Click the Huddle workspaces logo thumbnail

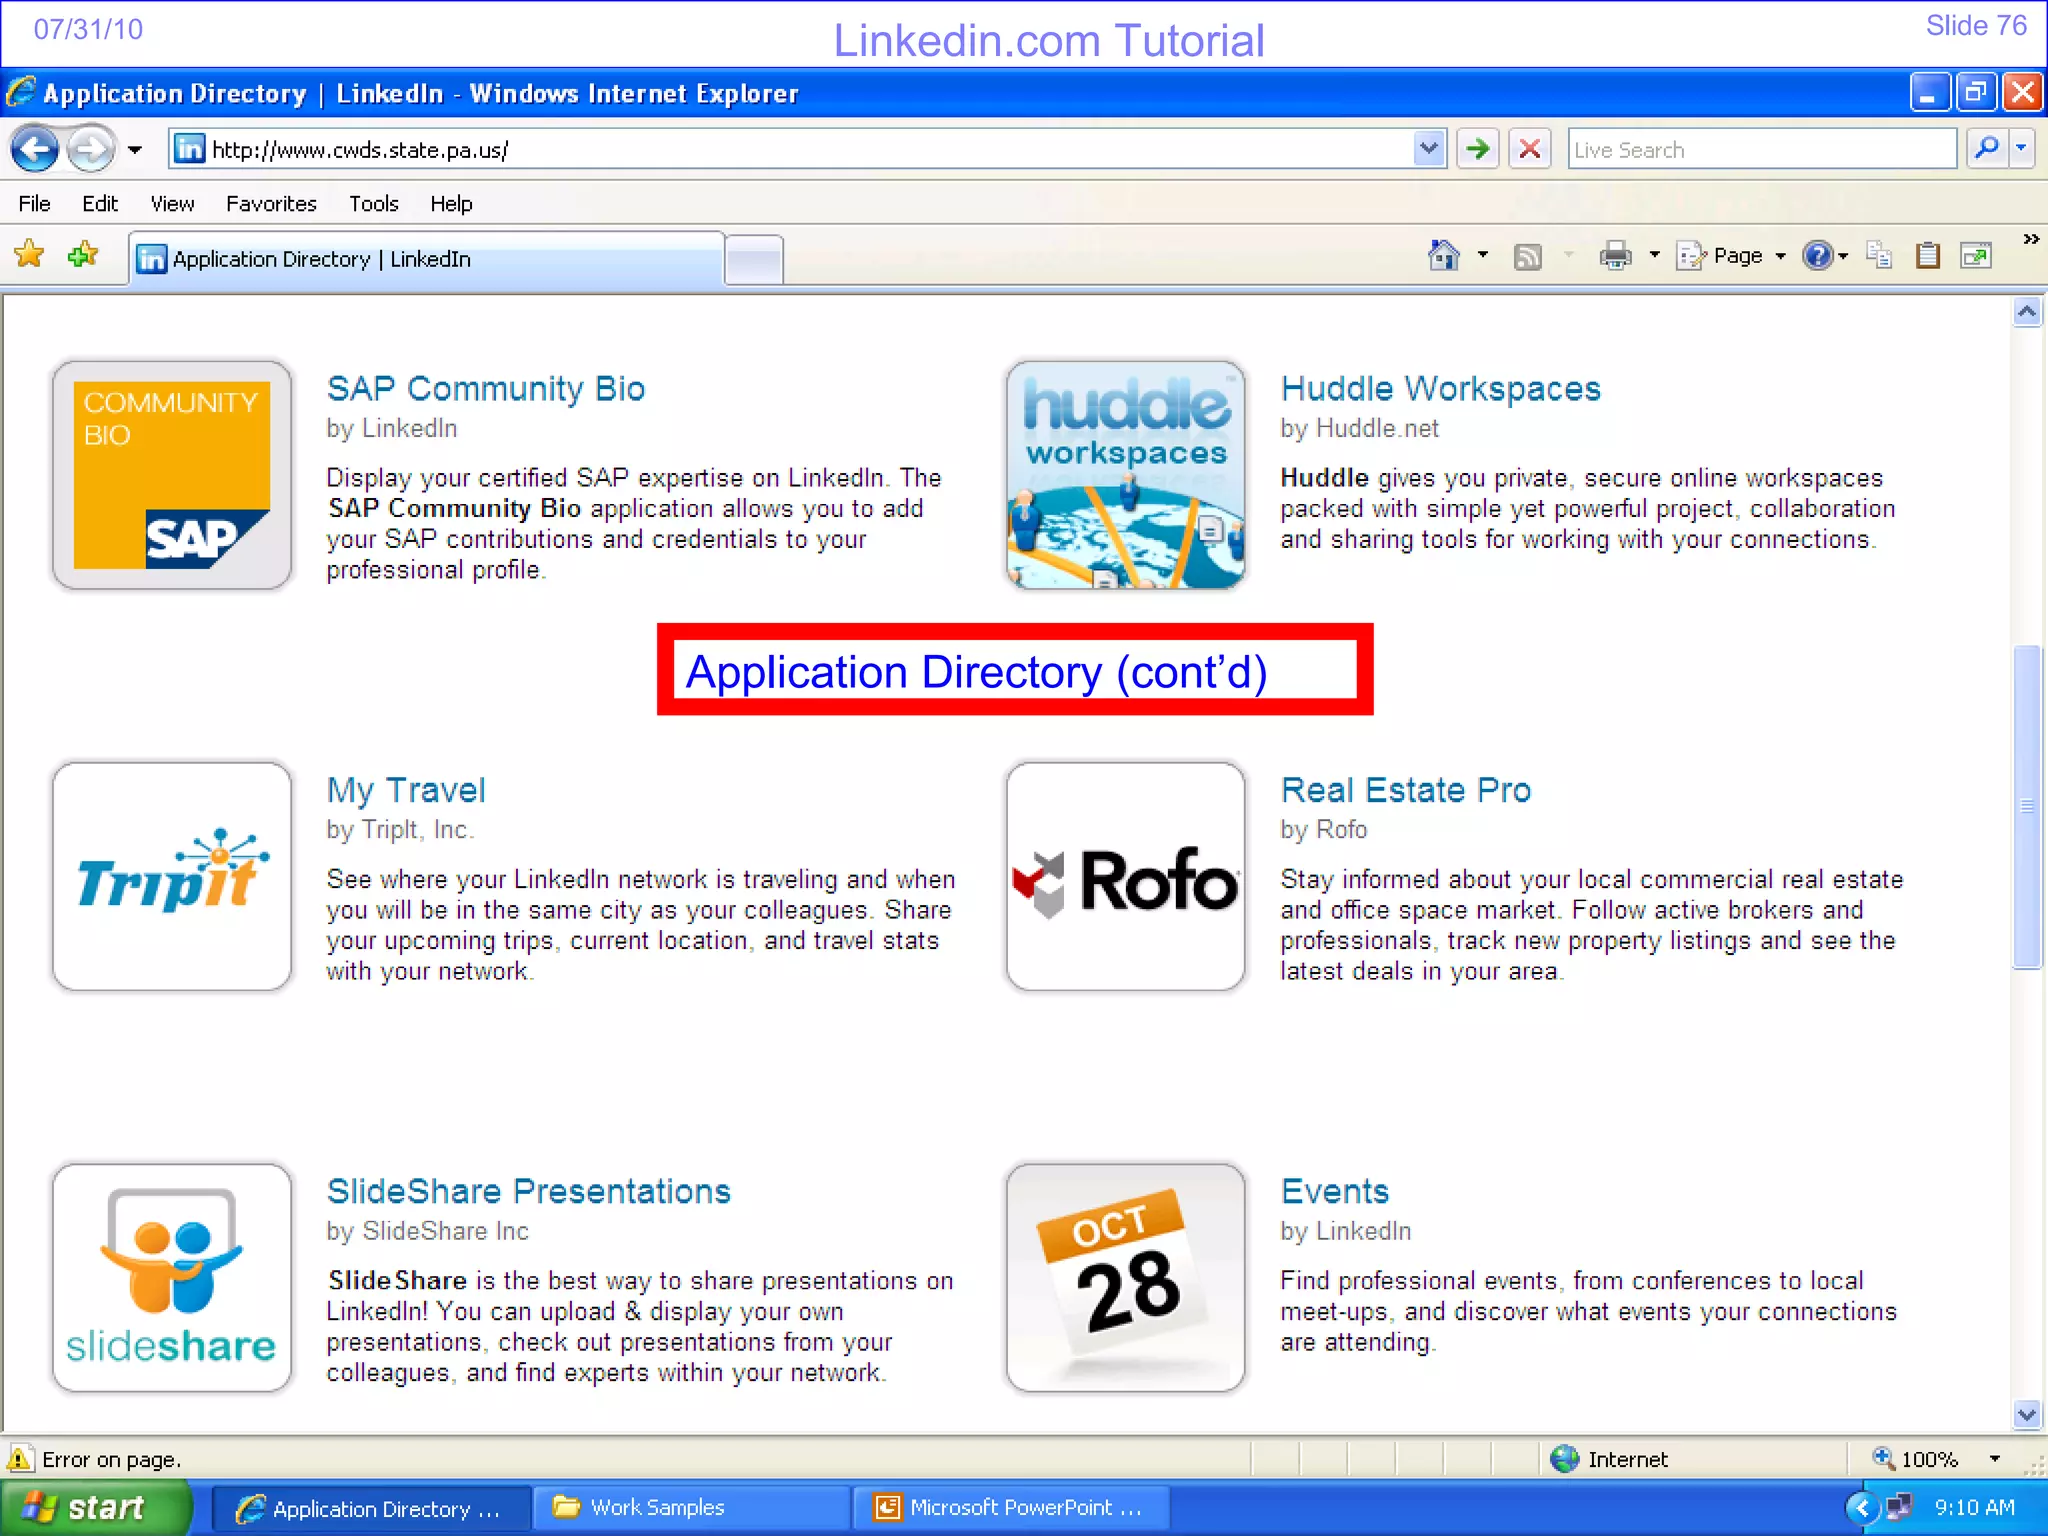(1126, 475)
